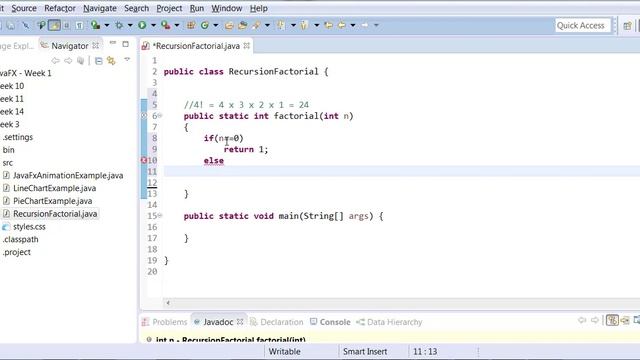The width and height of the screenshot is (640, 360).
Task: Select PieChartExample.java in Navigator
Action: (x=52, y=201)
